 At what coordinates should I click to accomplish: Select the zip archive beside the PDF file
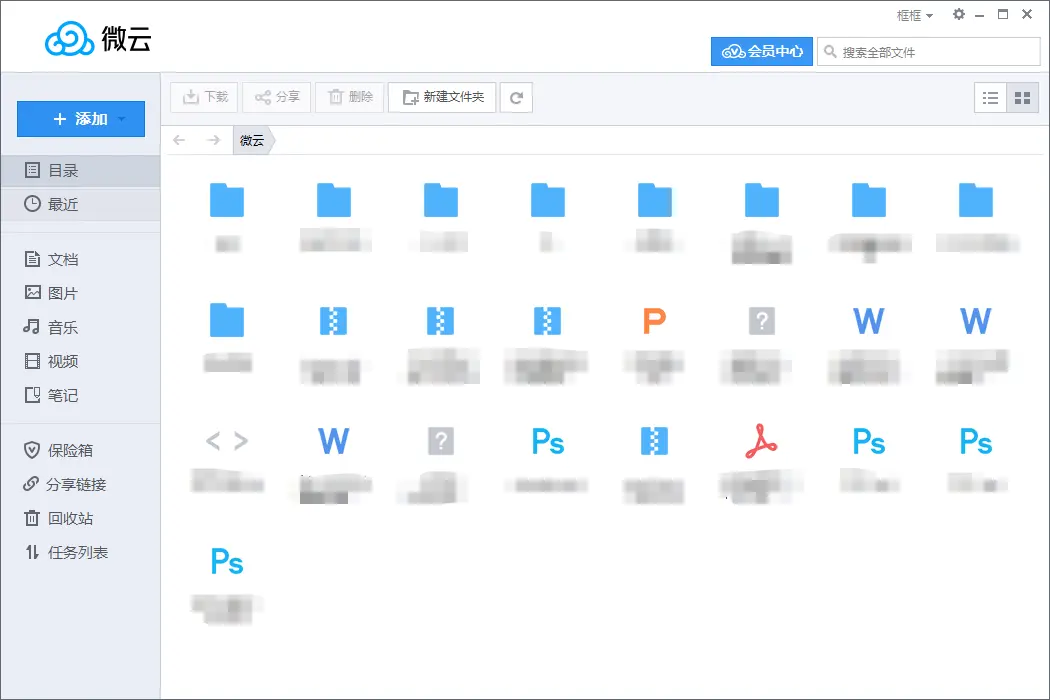[x=654, y=441]
